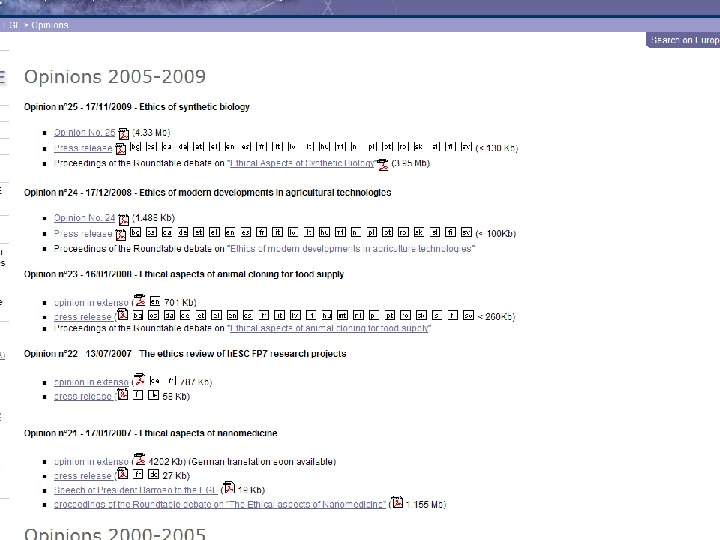Choose 'pt' language icon in Opinion 23 press release

389,315
